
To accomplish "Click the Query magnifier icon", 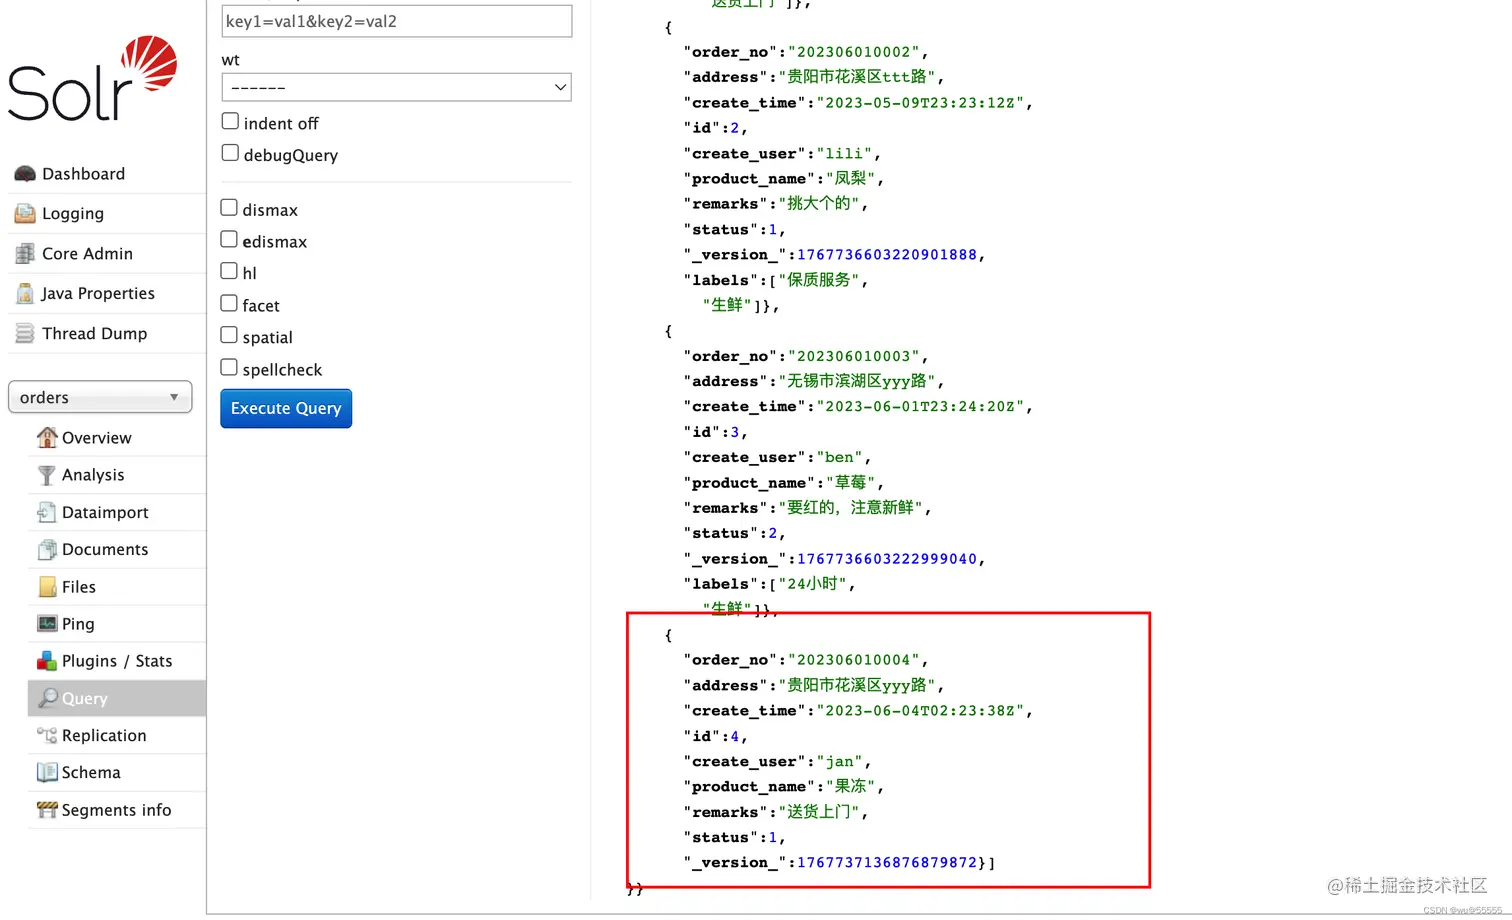I will [x=47, y=698].
